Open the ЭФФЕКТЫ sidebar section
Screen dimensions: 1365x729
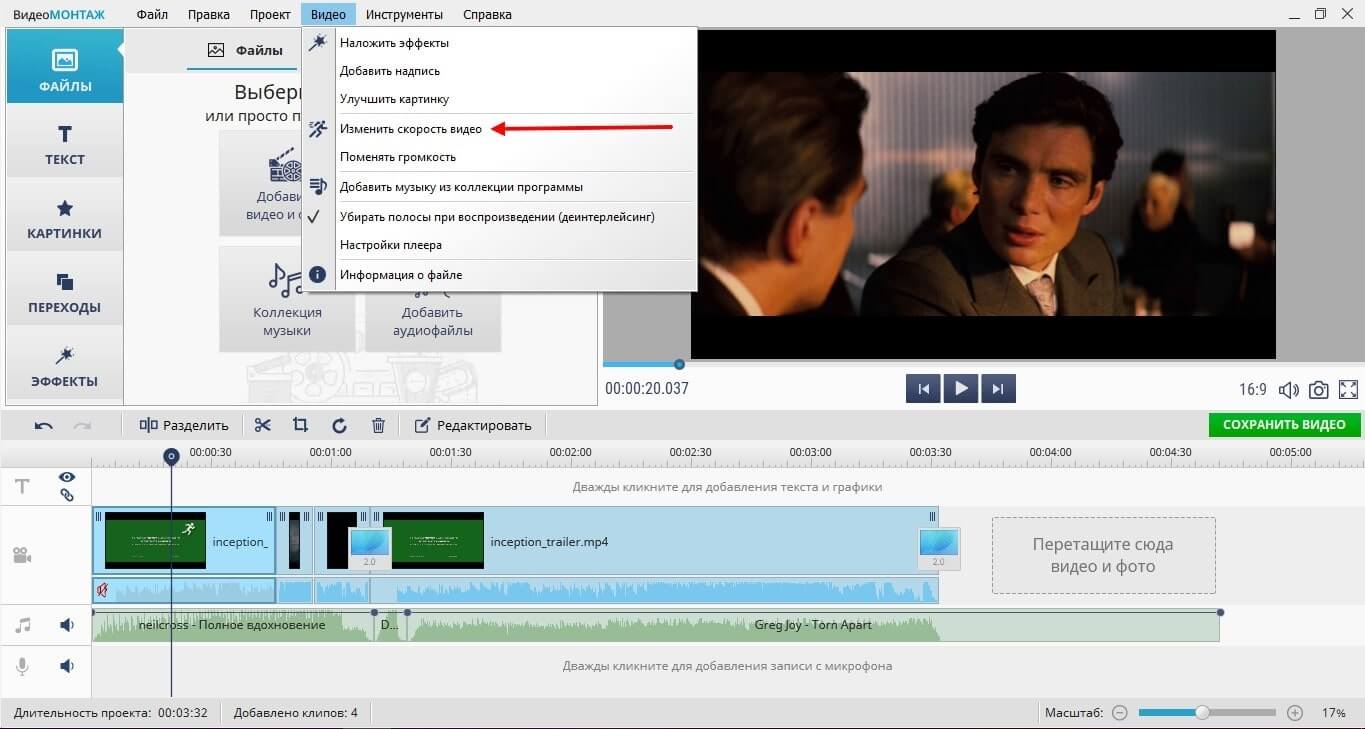click(x=65, y=365)
